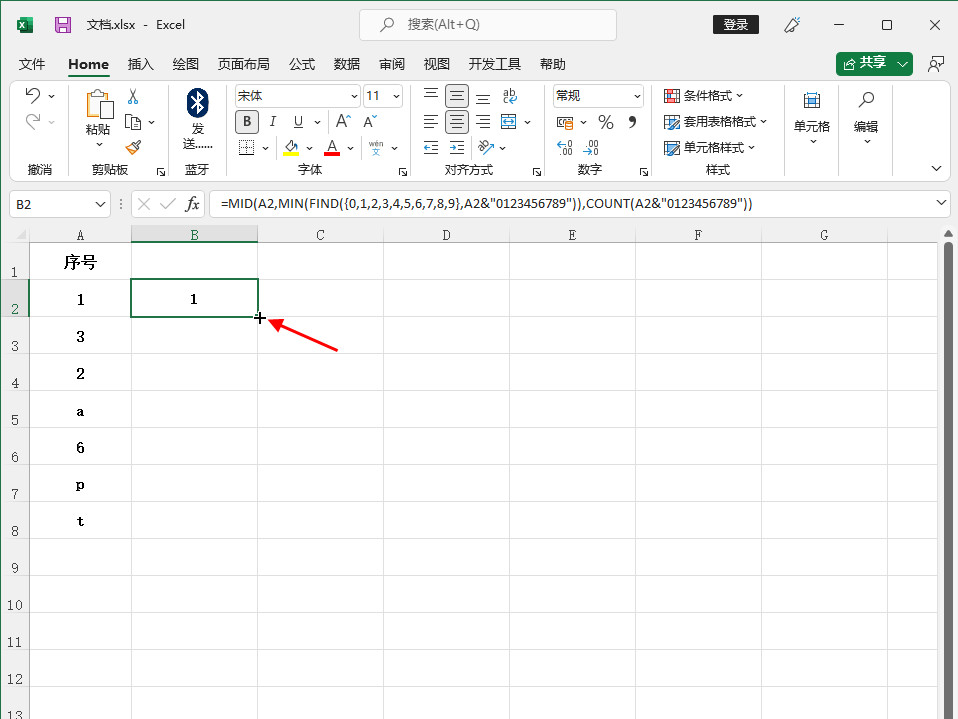Apply Percent Style format
Screen dimensions: 958x719
(x=605, y=122)
